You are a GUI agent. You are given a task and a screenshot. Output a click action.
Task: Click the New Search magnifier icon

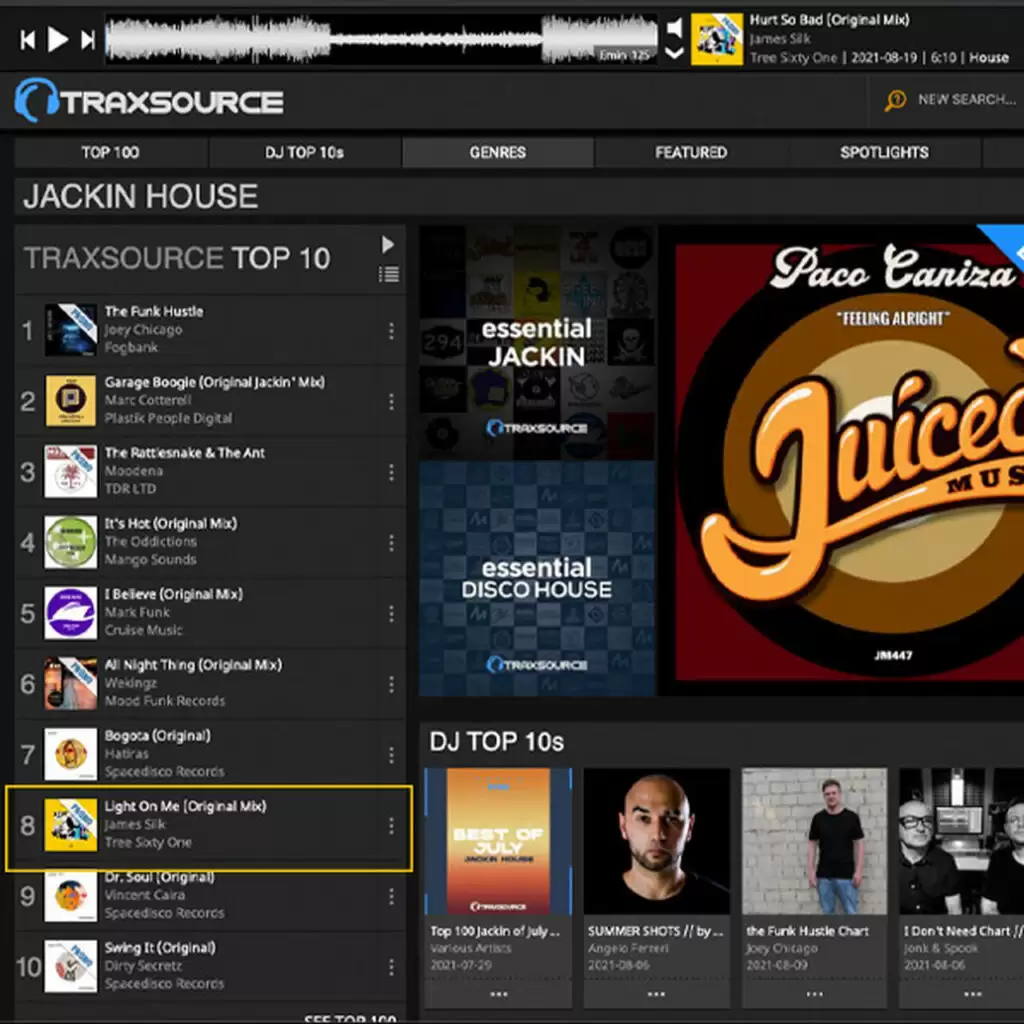click(x=895, y=100)
